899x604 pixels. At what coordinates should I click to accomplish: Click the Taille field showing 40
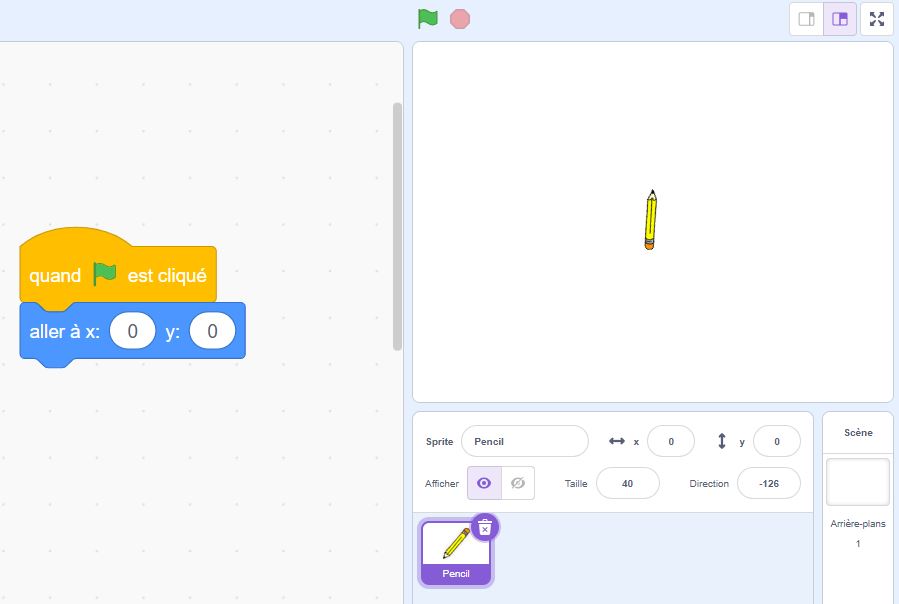(x=627, y=483)
